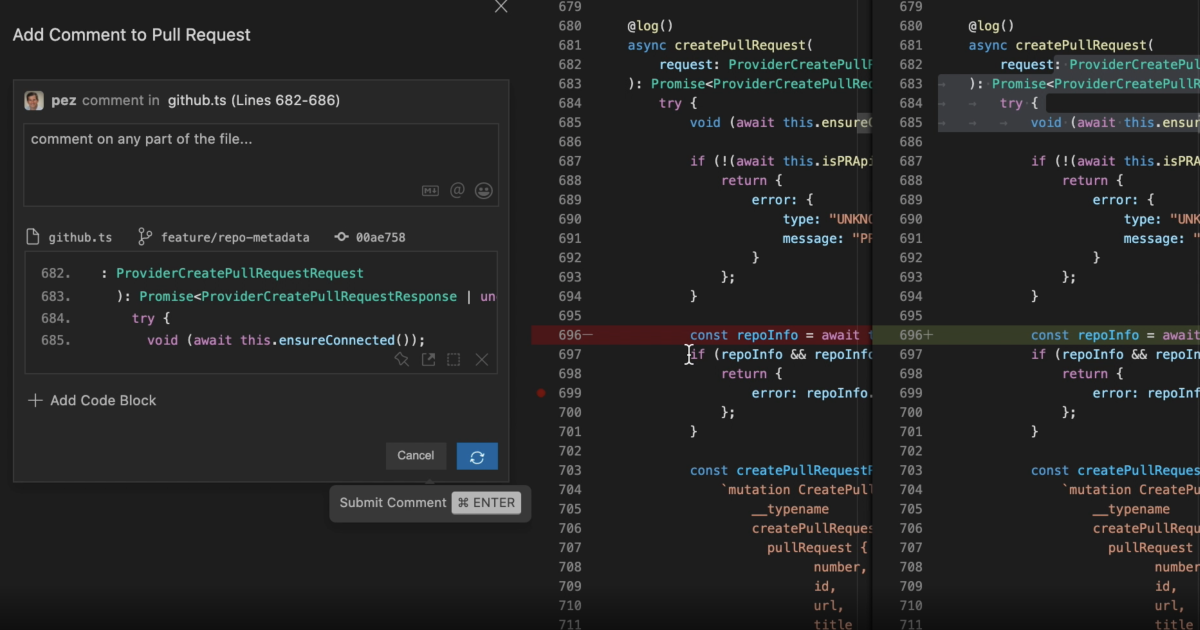Image resolution: width=1200 pixels, height=630 pixels.
Task: Toggle the Markdown formatting icon
Action: (430, 190)
